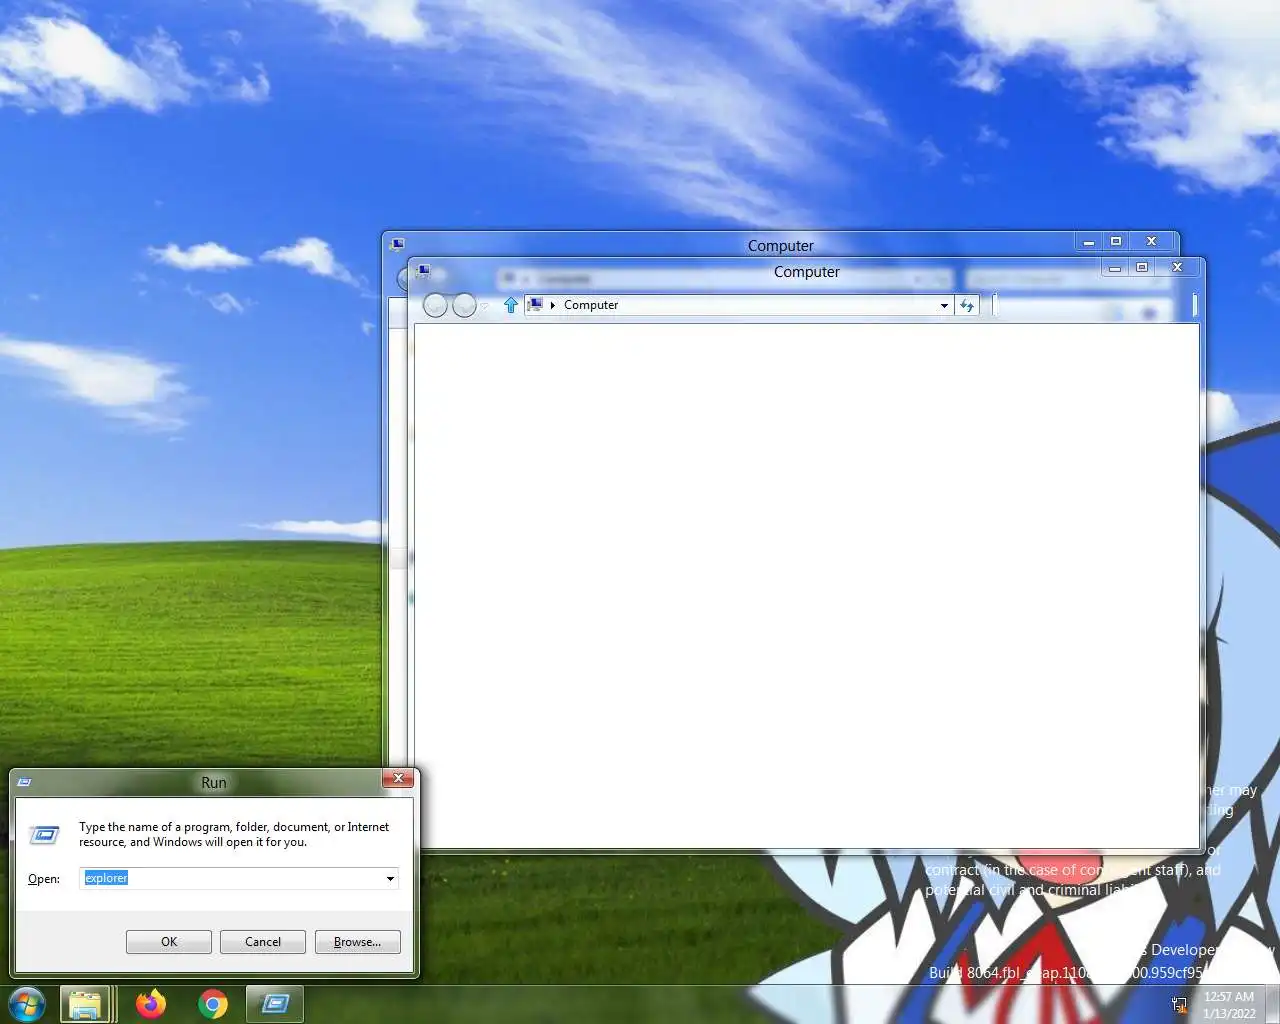This screenshot has height=1024, width=1280.
Task: Click the front Computer window title icon
Action: tap(423, 271)
